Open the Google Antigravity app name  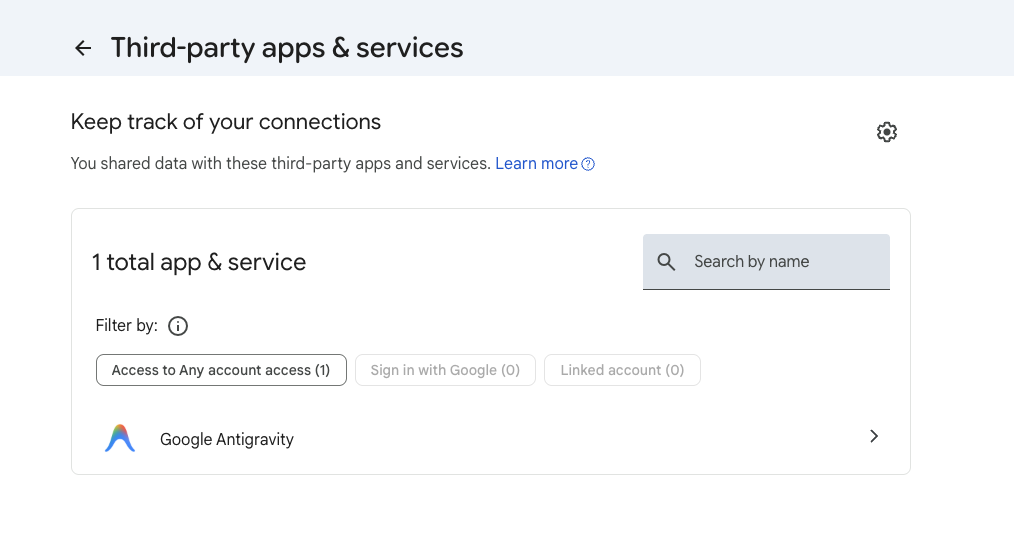coord(227,439)
